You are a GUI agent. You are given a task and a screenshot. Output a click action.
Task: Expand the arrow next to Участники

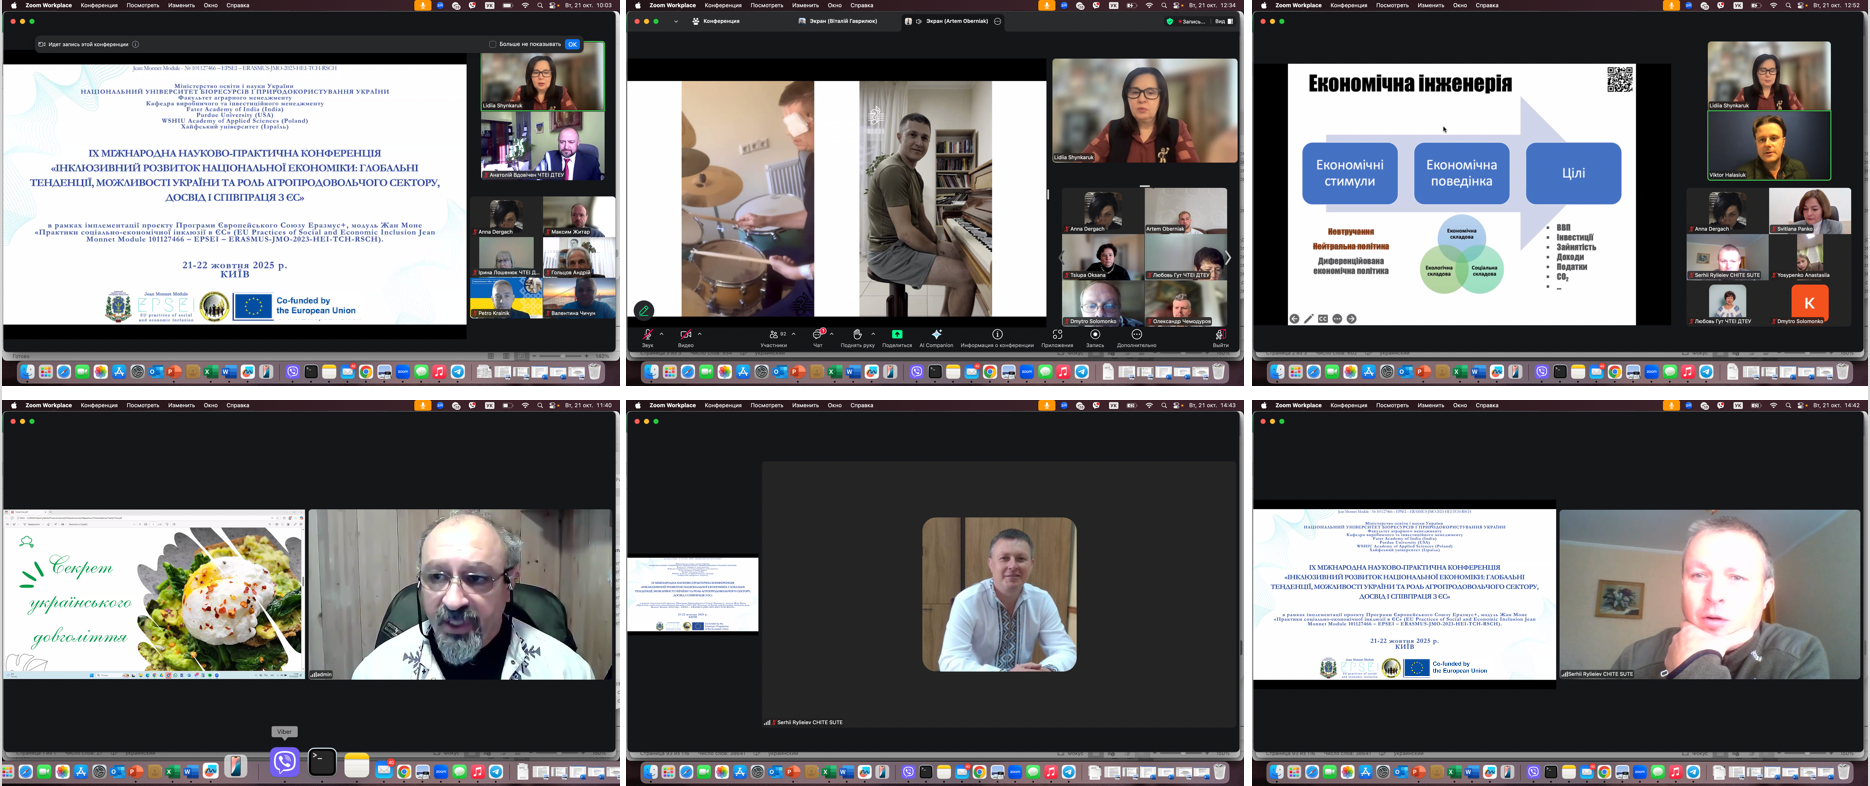[793, 334]
